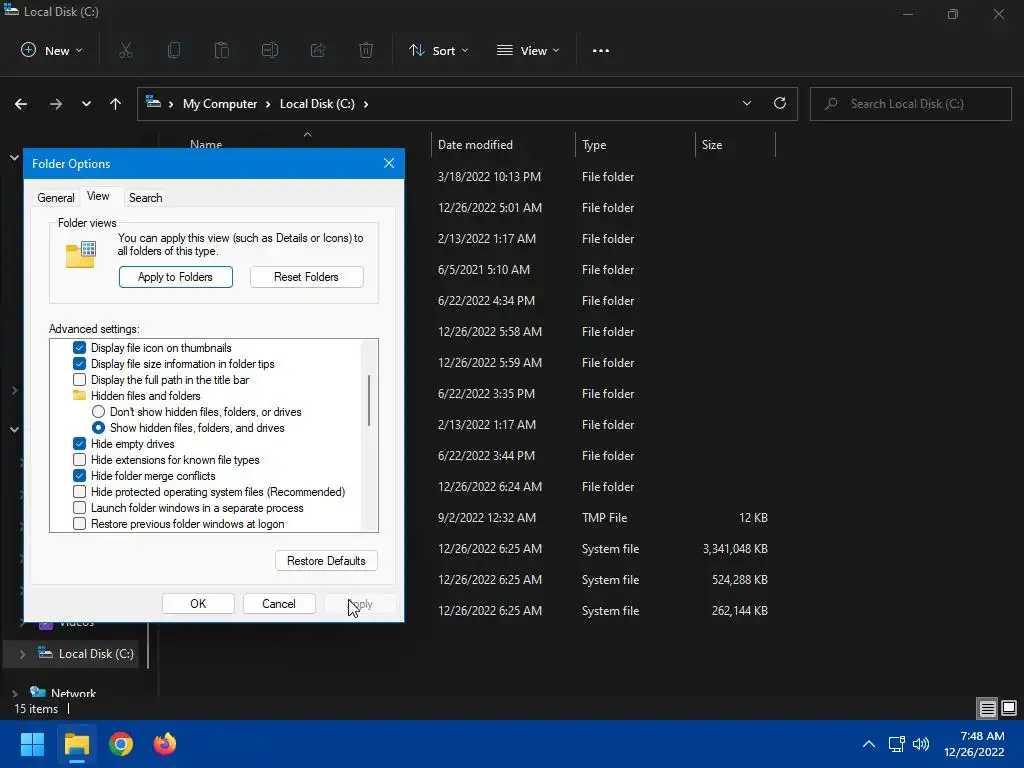1024x768 pixels.
Task: Check Hide extensions for known file types
Action: (79, 460)
